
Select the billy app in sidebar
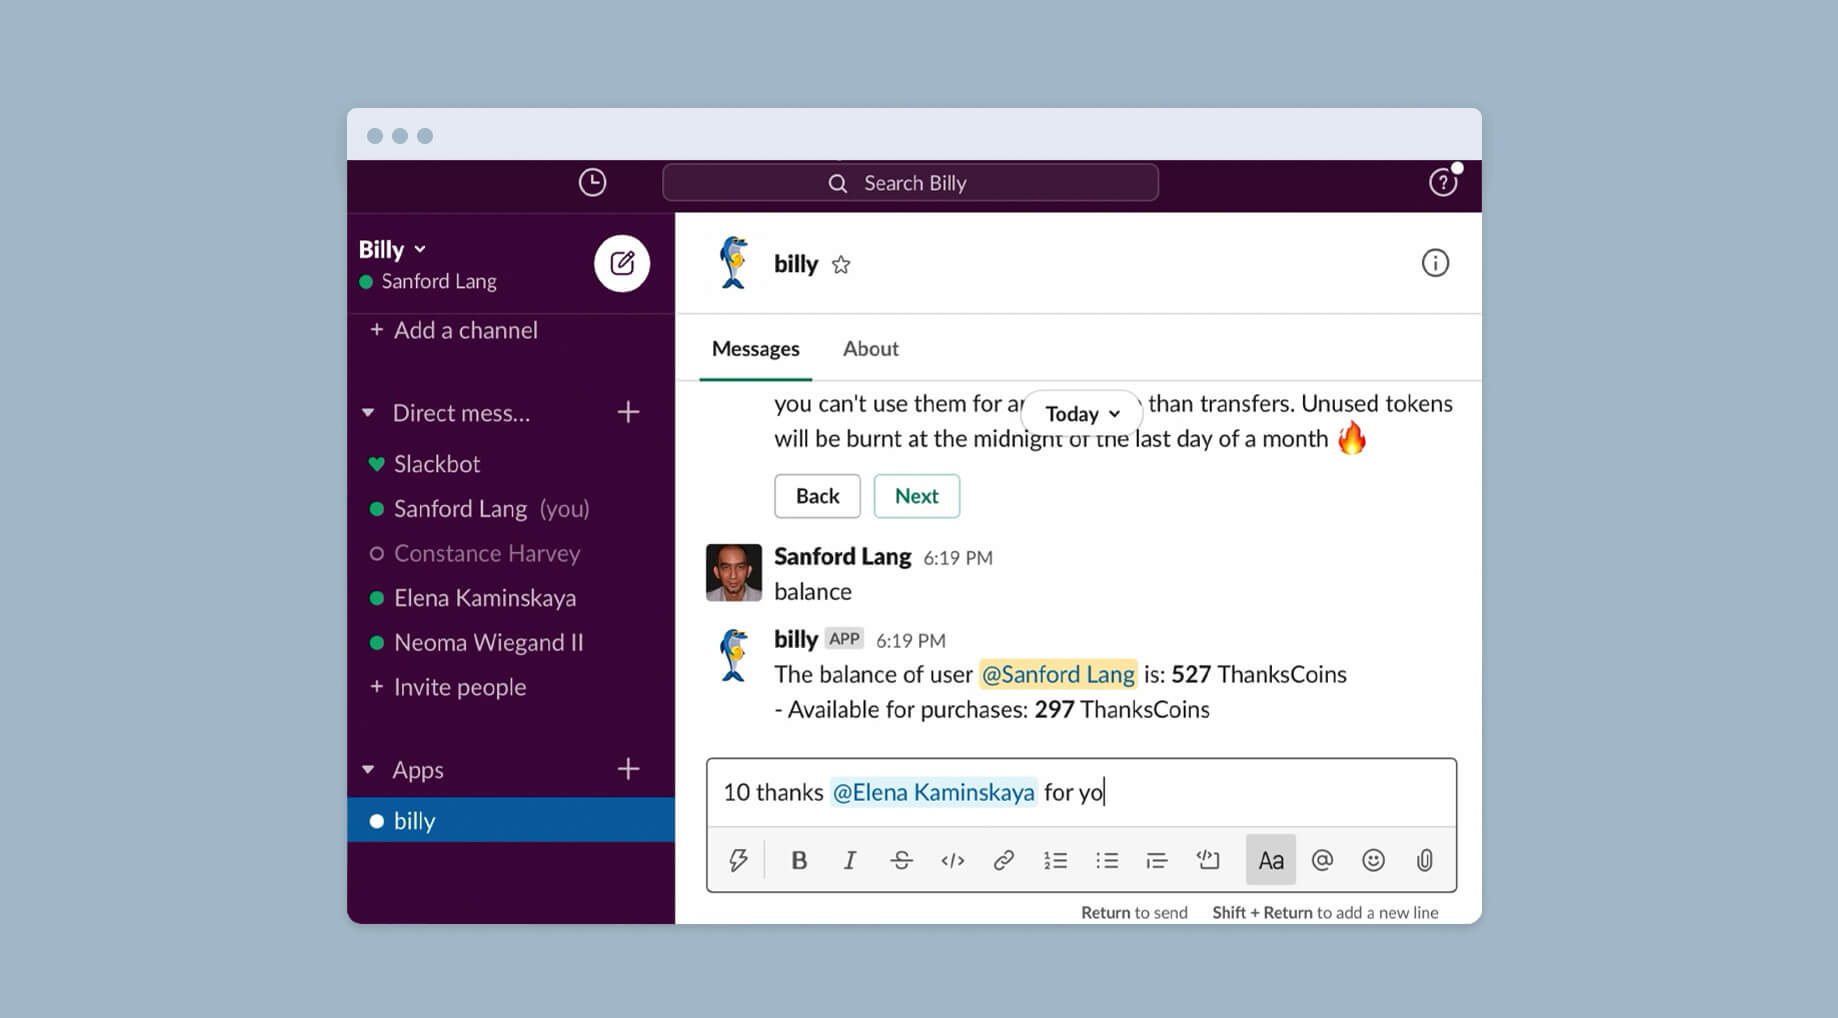pyautogui.click(x=511, y=821)
